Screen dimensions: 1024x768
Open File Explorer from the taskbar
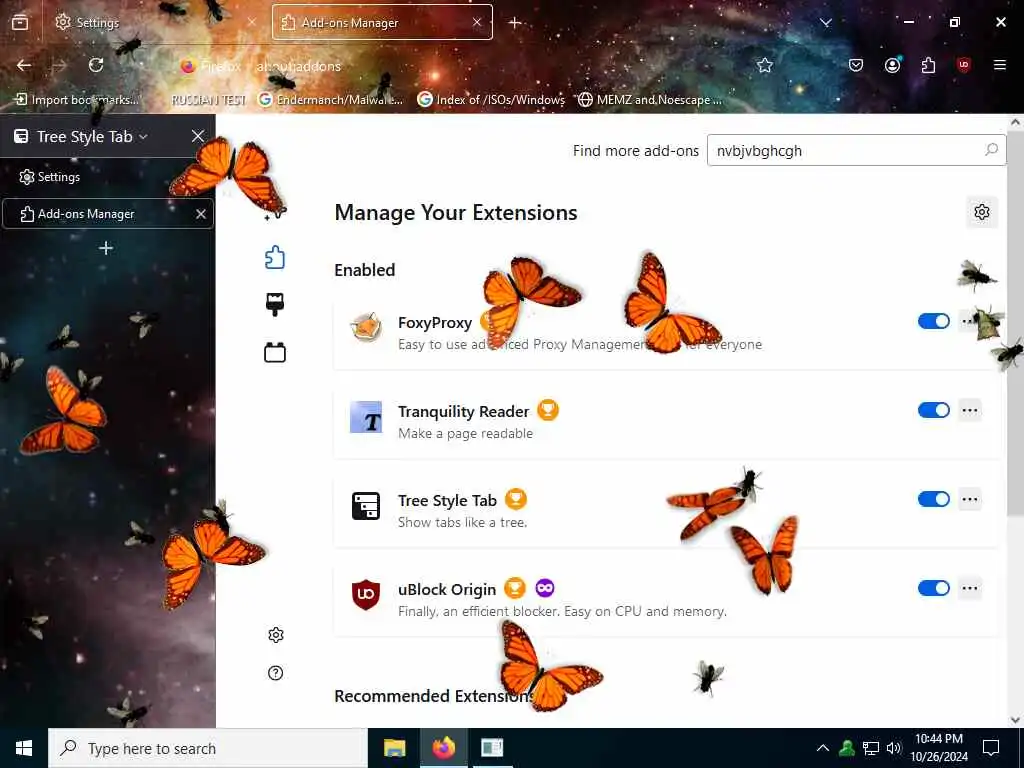coord(394,748)
